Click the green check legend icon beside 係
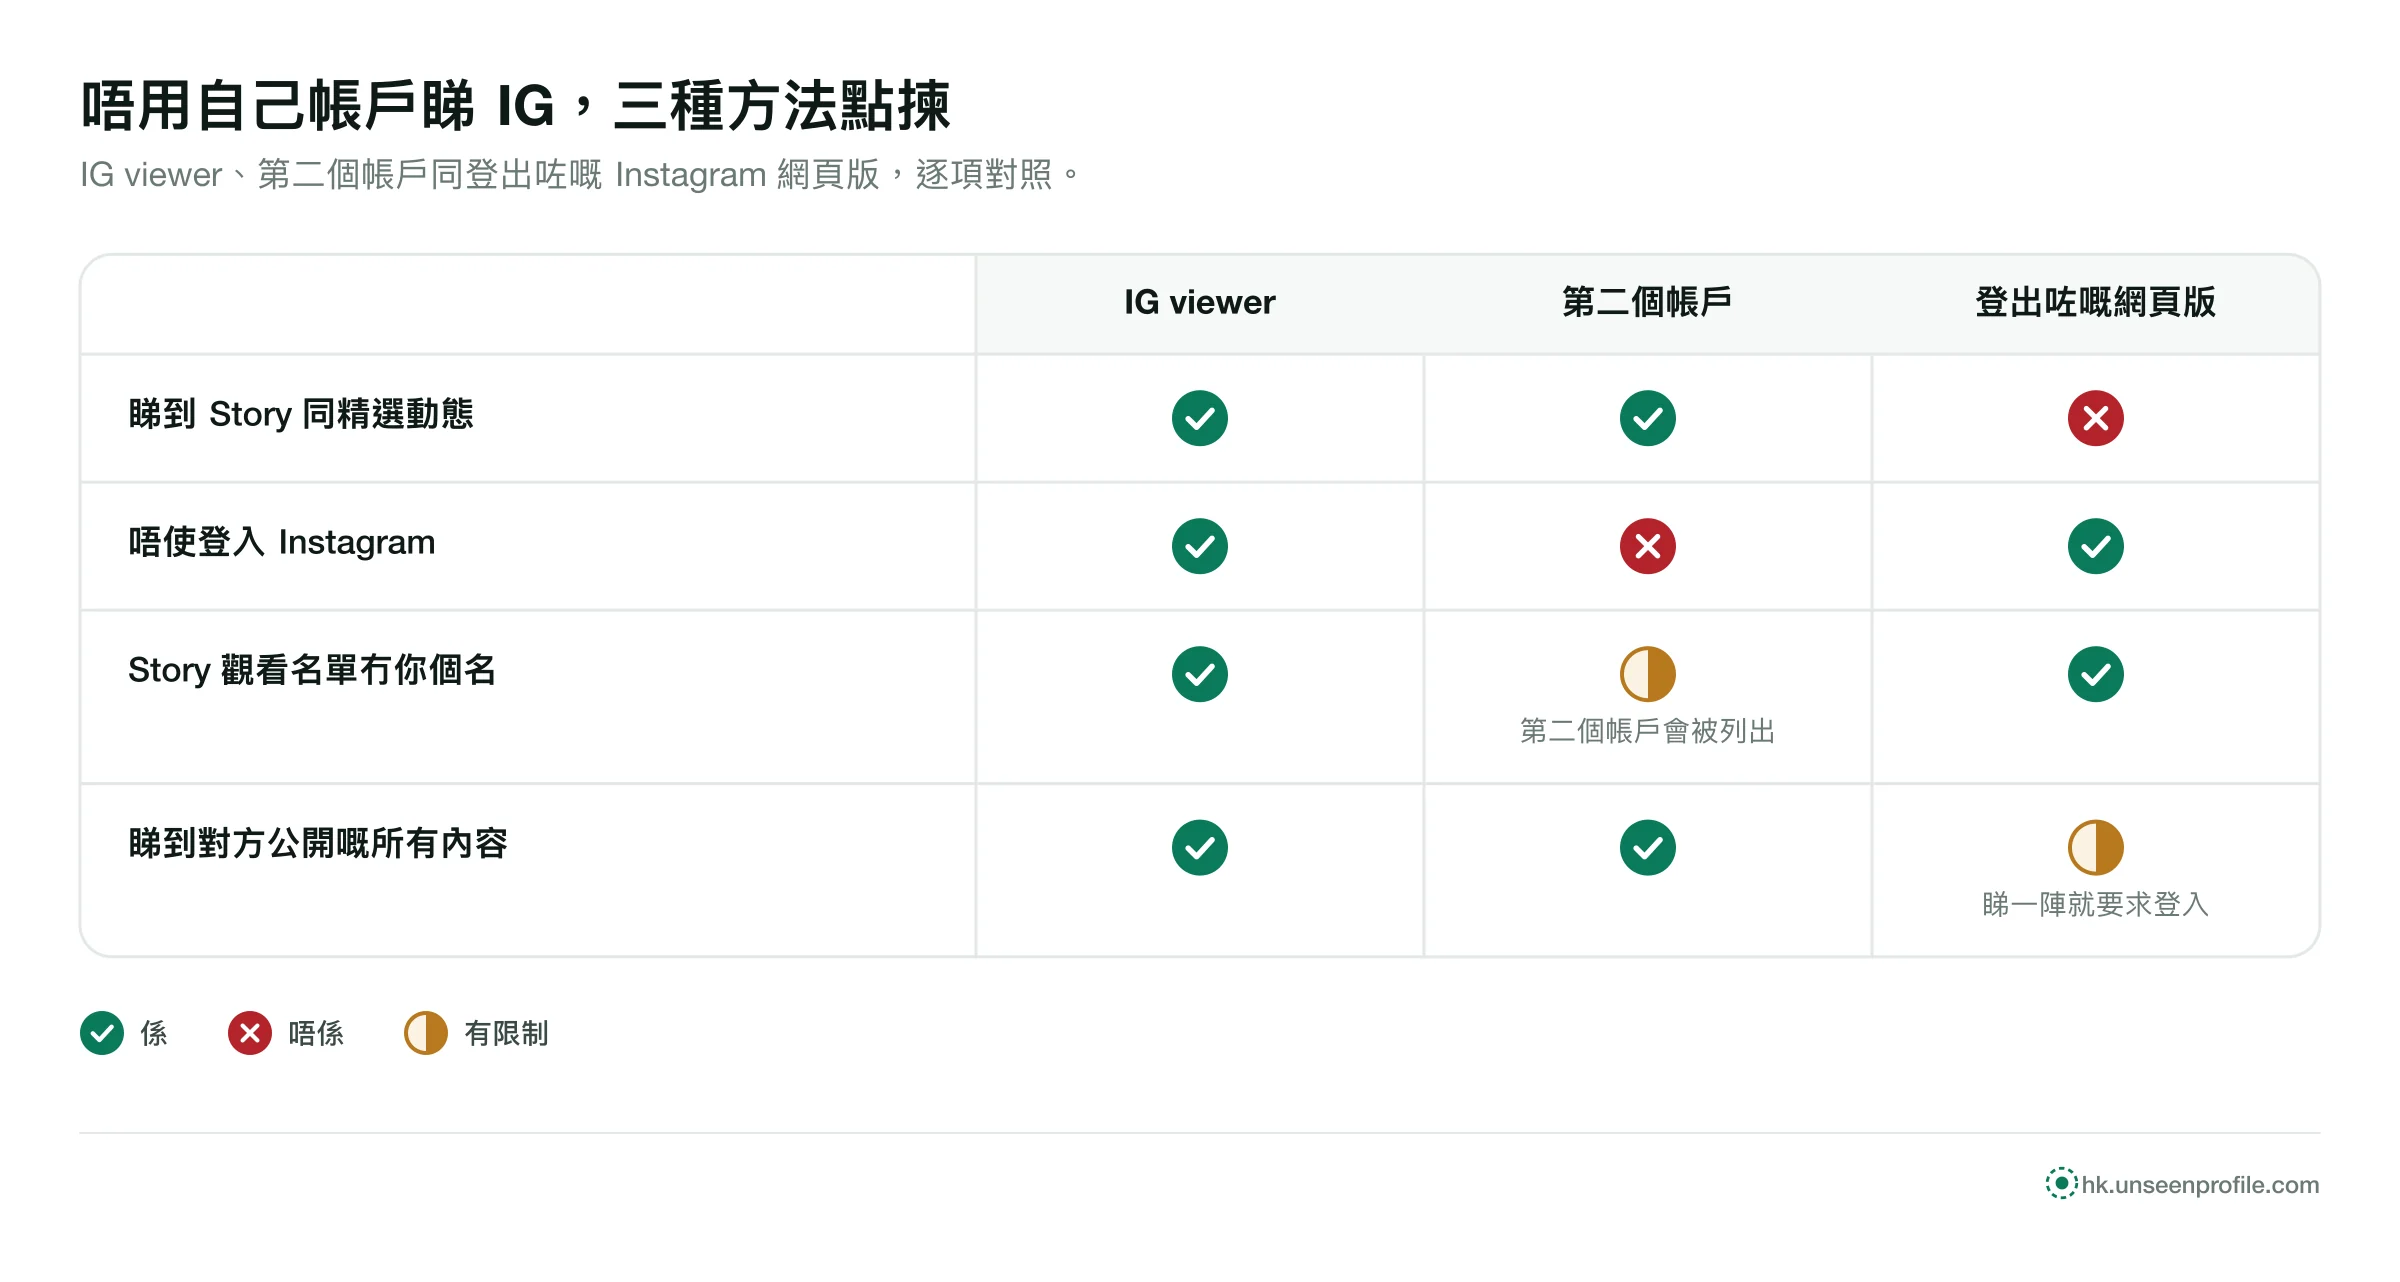Image resolution: width=2400 pixels, height=1282 pixels. coord(102,1033)
